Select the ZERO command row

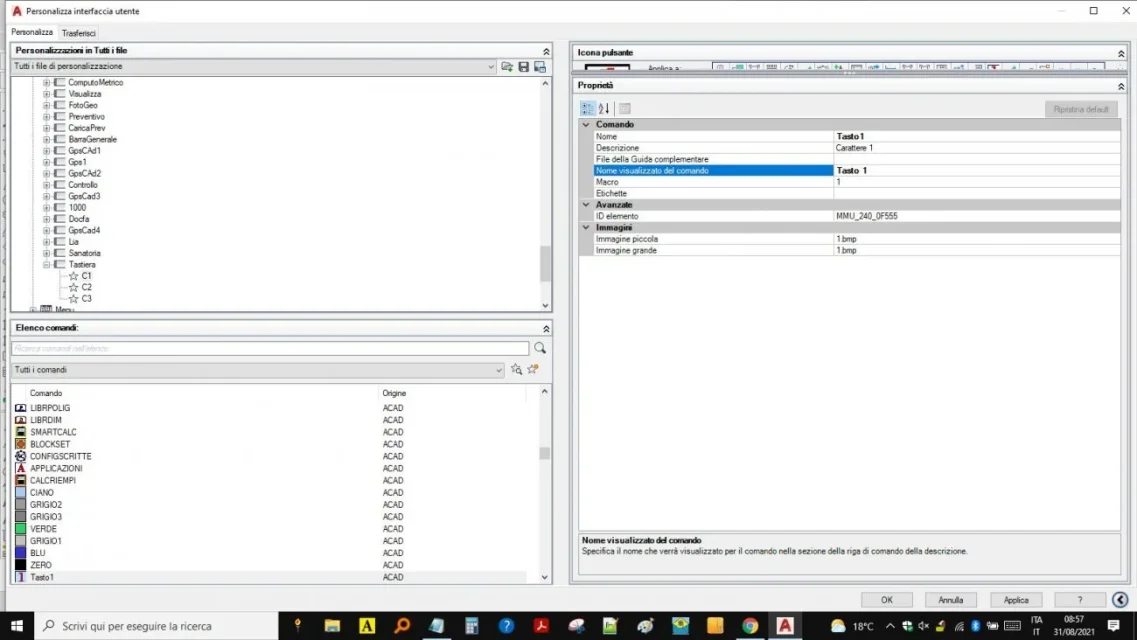coord(270,565)
